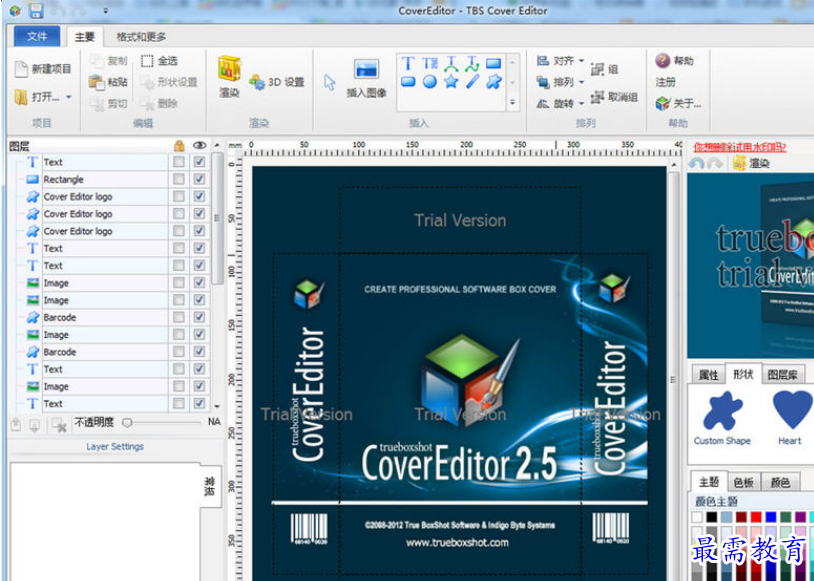Select the arrow pointer tool
814x581 pixels.
[329, 82]
